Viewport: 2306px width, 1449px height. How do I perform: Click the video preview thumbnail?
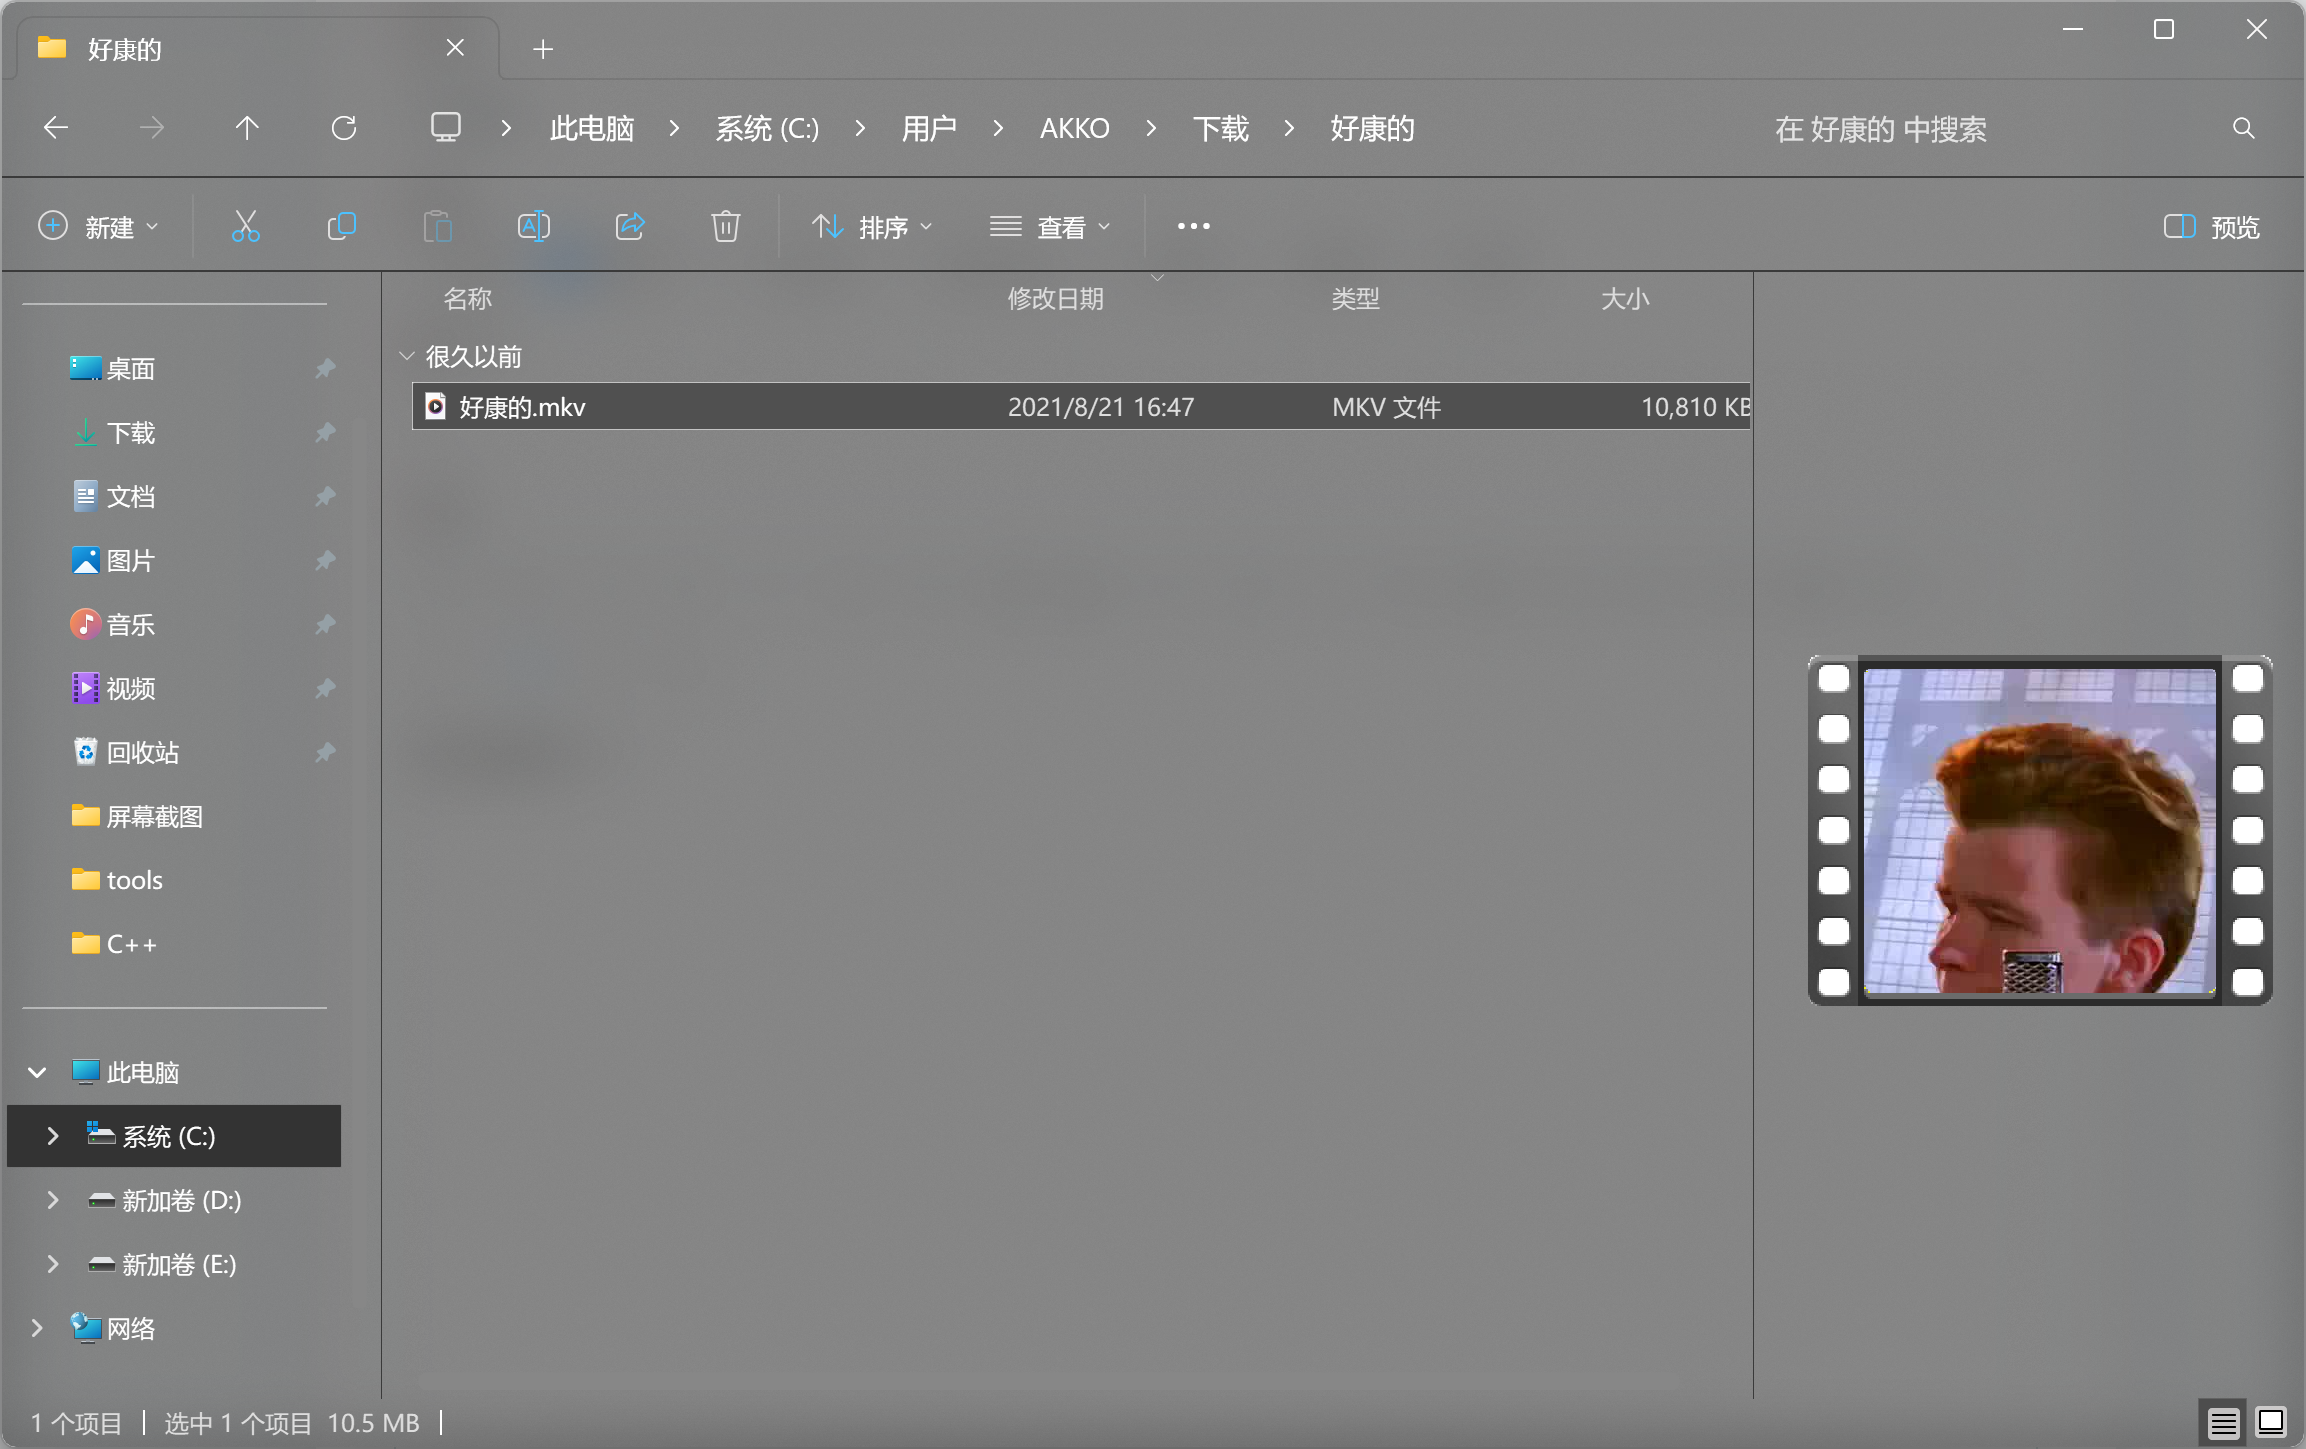(x=2039, y=830)
